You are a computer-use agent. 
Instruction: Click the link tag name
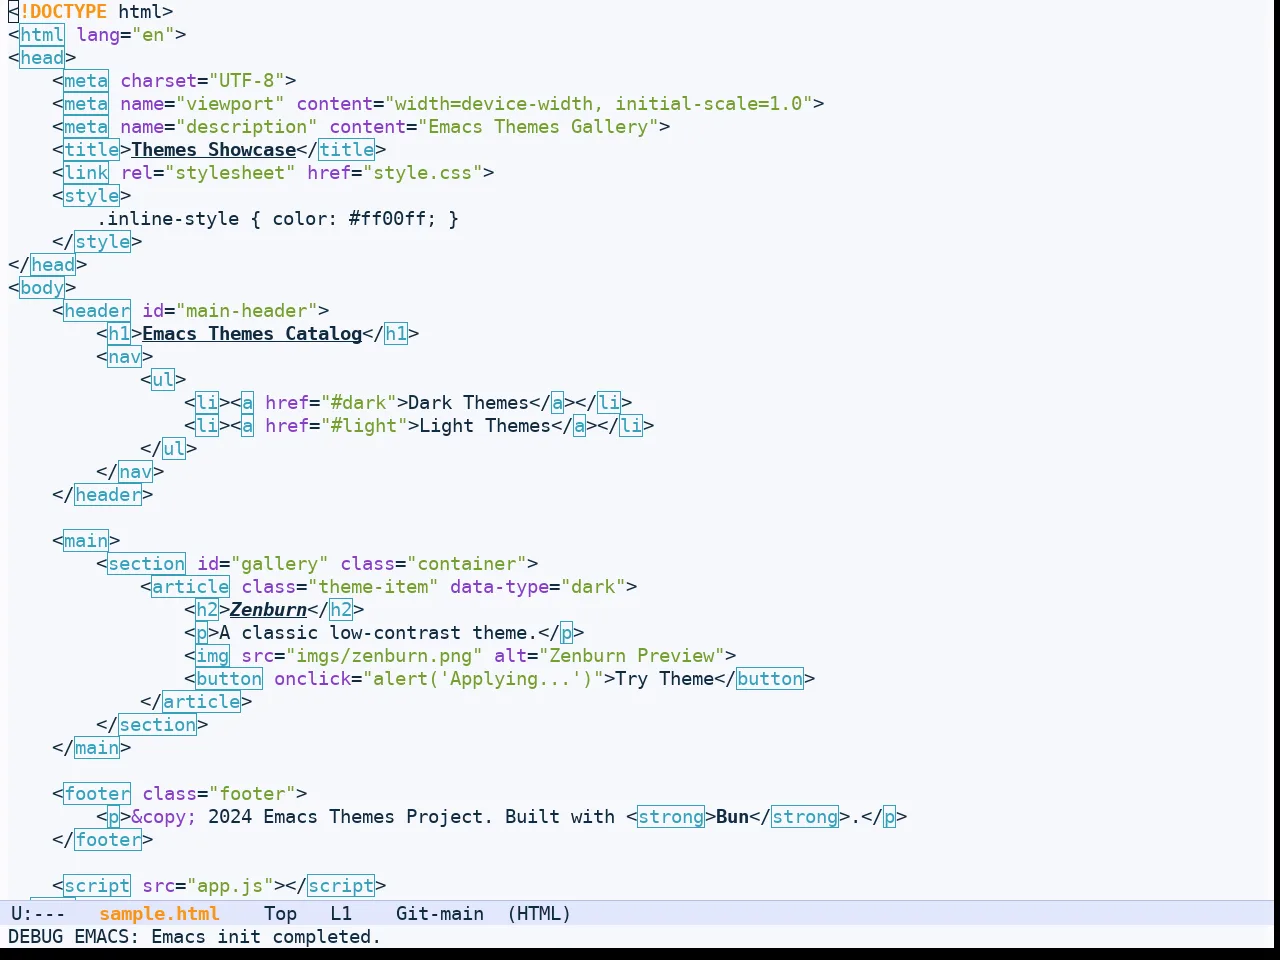tap(86, 173)
